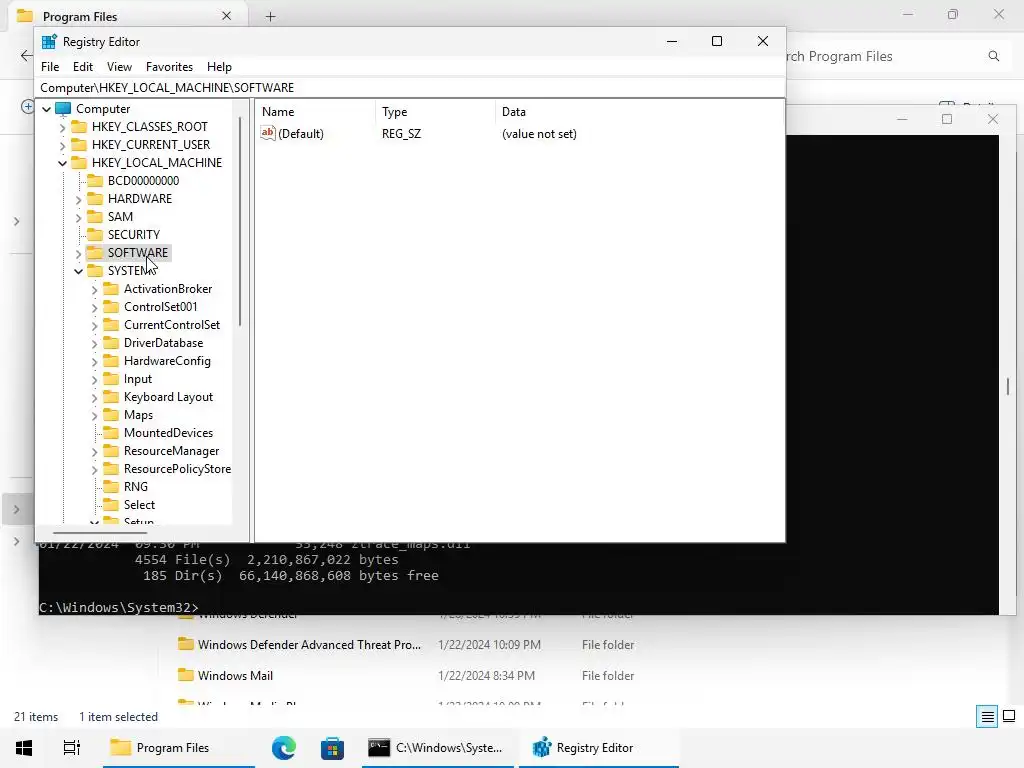This screenshot has height=768, width=1024.
Task: Expand the DriverDatabase key
Action: [95, 344]
